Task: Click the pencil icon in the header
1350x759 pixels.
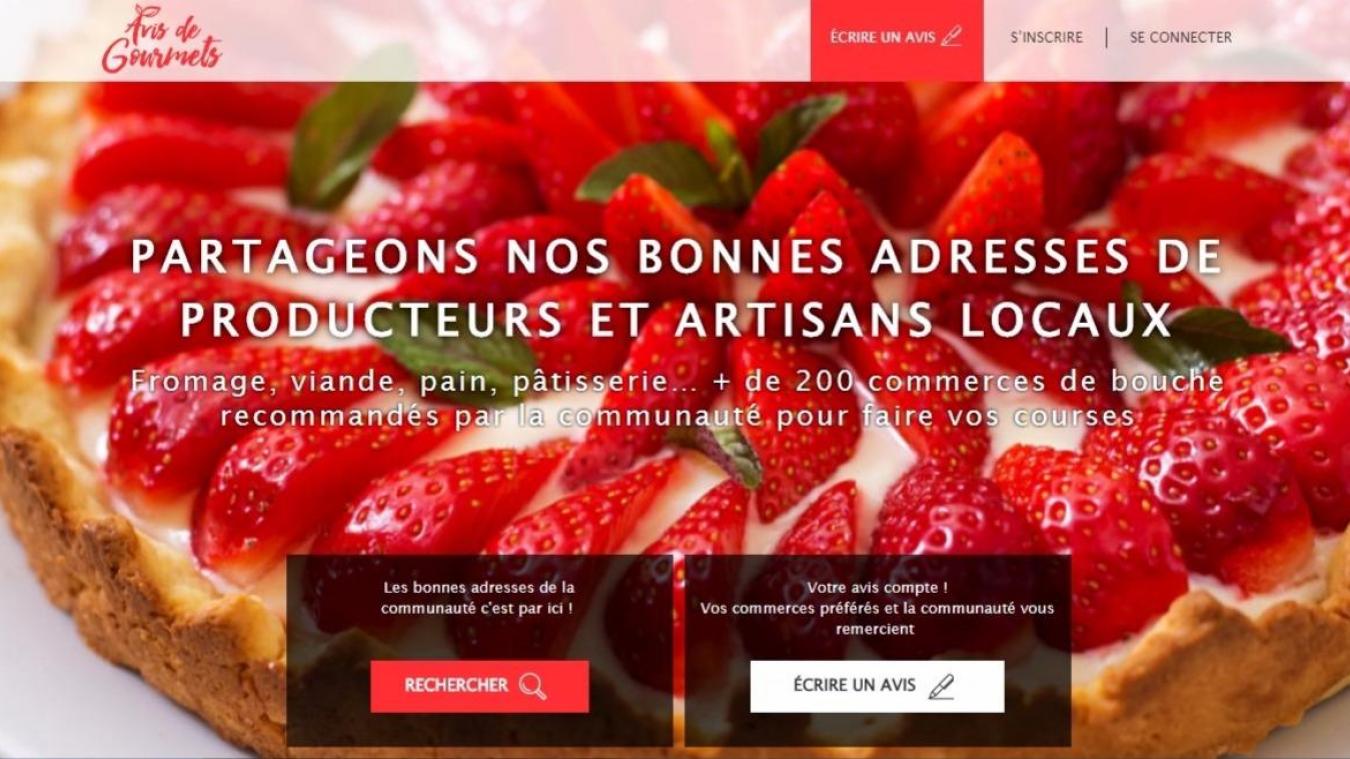Action: pyautogui.click(x=951, y=37)
